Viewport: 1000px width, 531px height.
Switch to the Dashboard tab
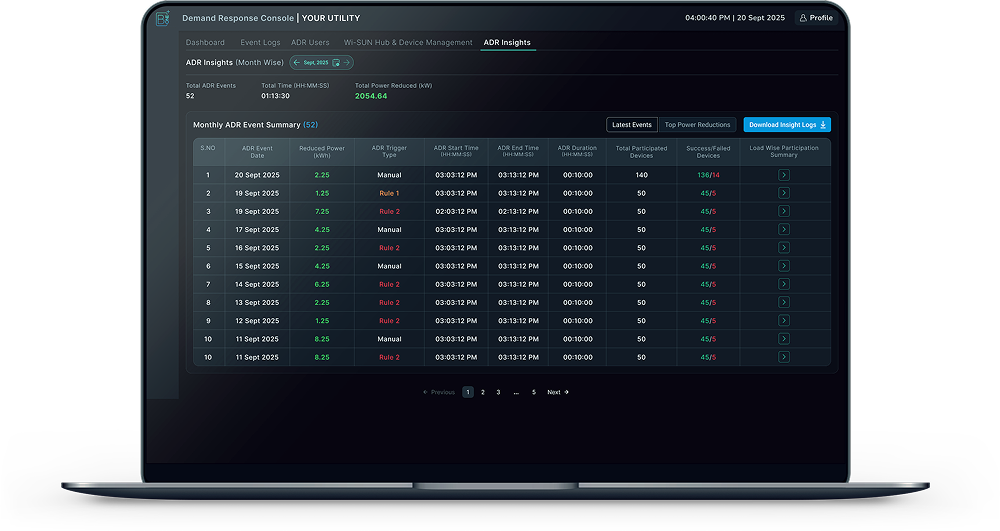(205, 43)
